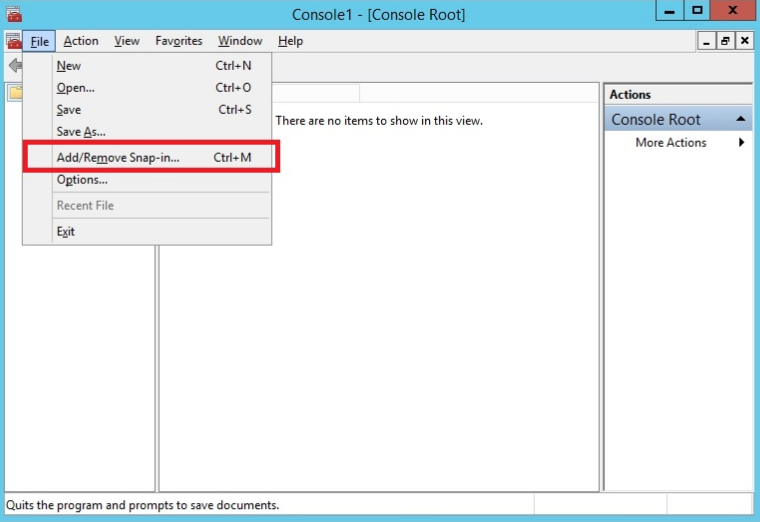Viewport: 760px width, 522px height.
Task: Click the console document icon beside File menu
Action: (13, 41)
